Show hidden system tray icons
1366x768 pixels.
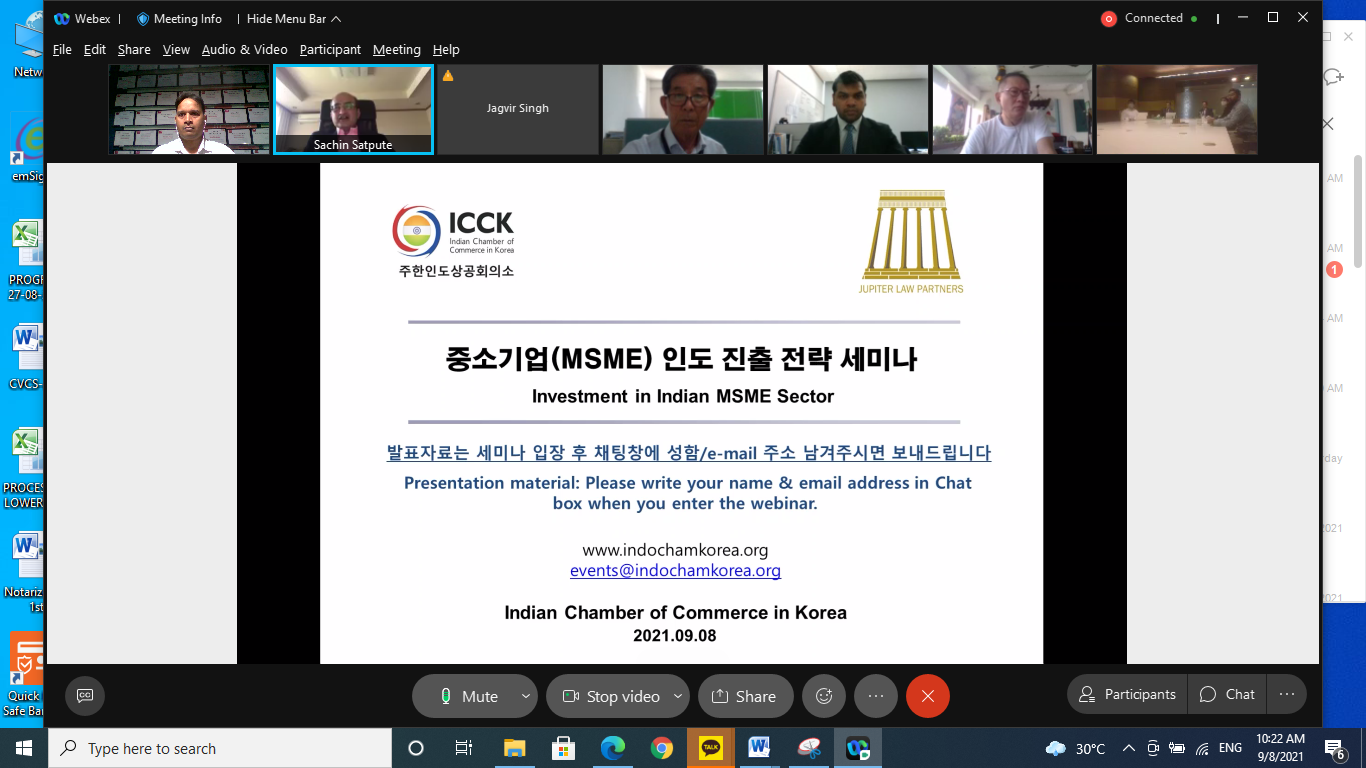click(x=1129, y=748)
